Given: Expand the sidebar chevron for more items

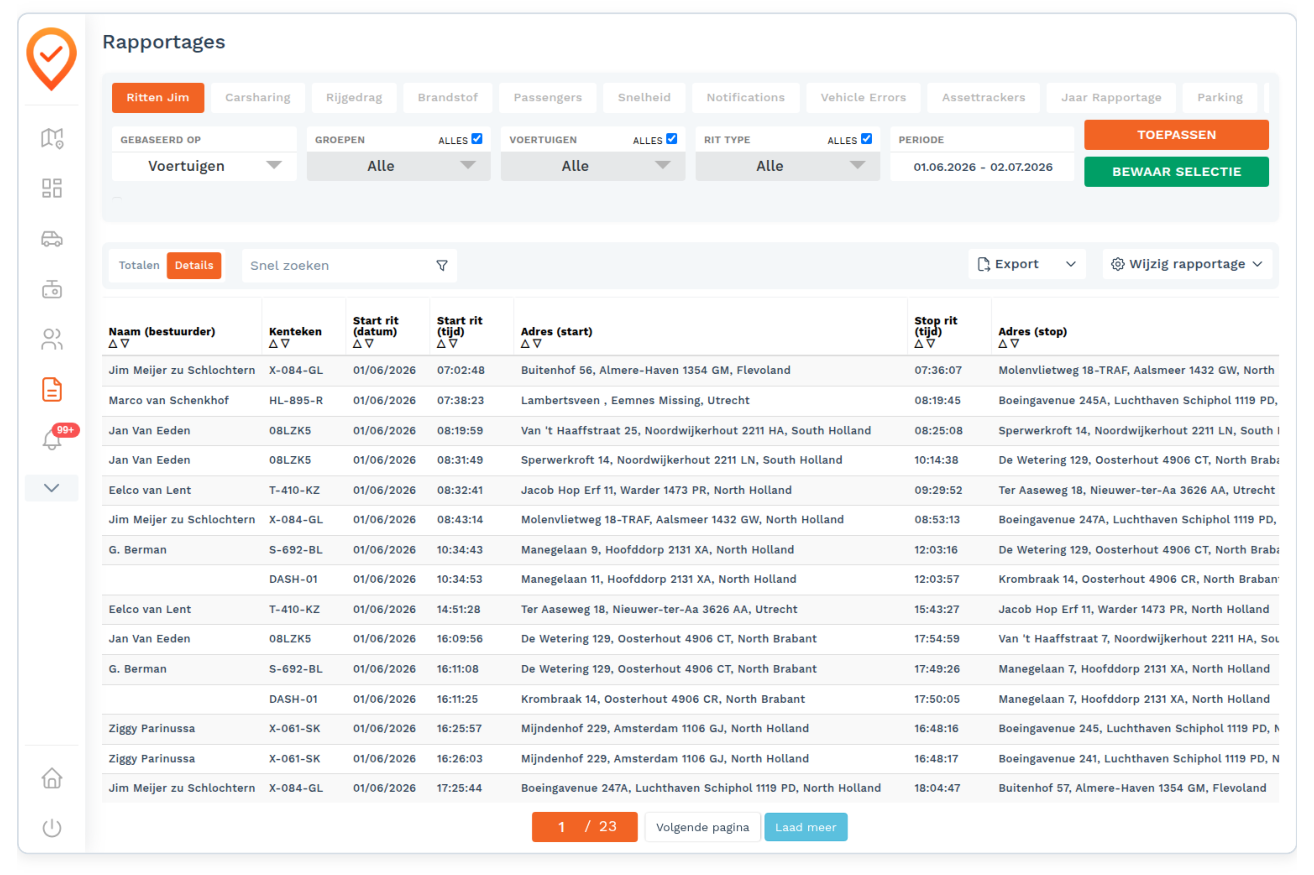Looking at the screenshot, I should click(x=52, y=488).
